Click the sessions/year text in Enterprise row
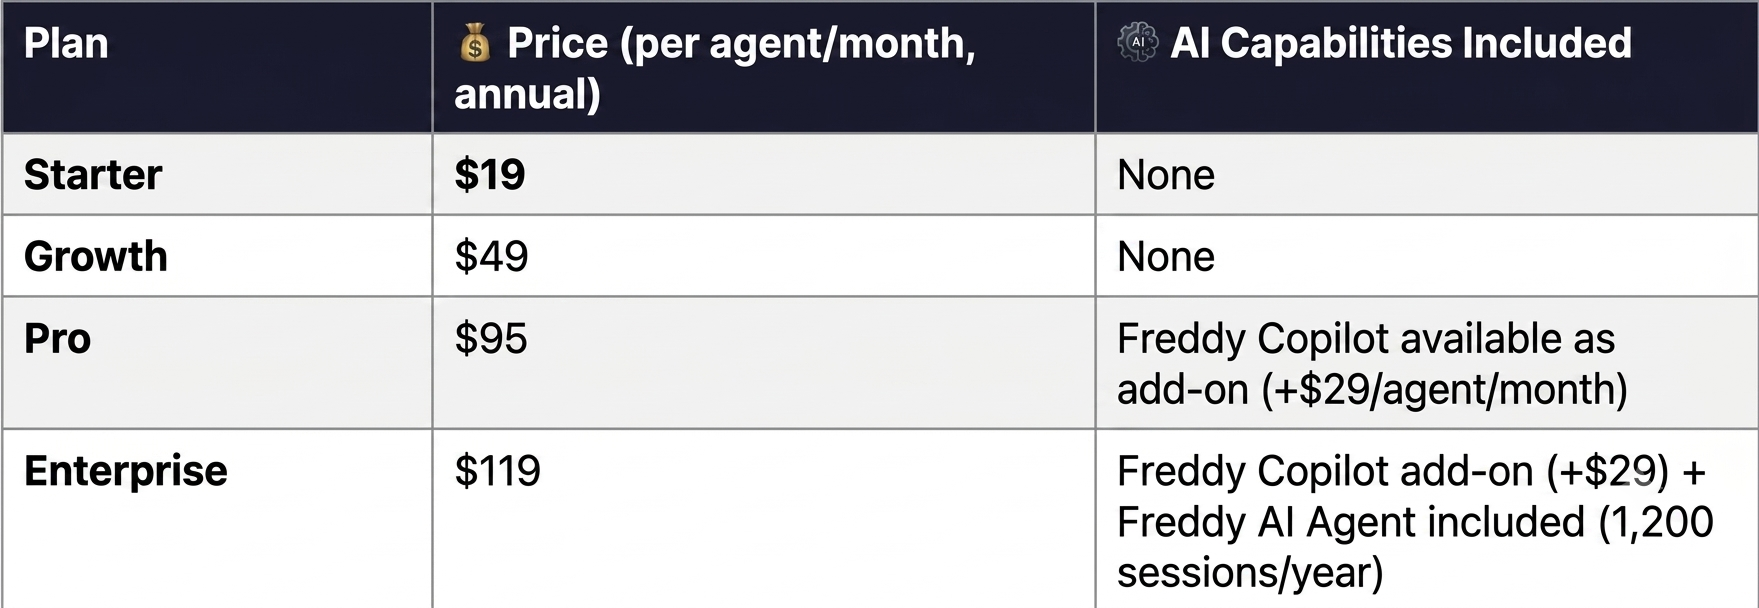The width and height of the screenshot is (1759, 608). 1250,574
